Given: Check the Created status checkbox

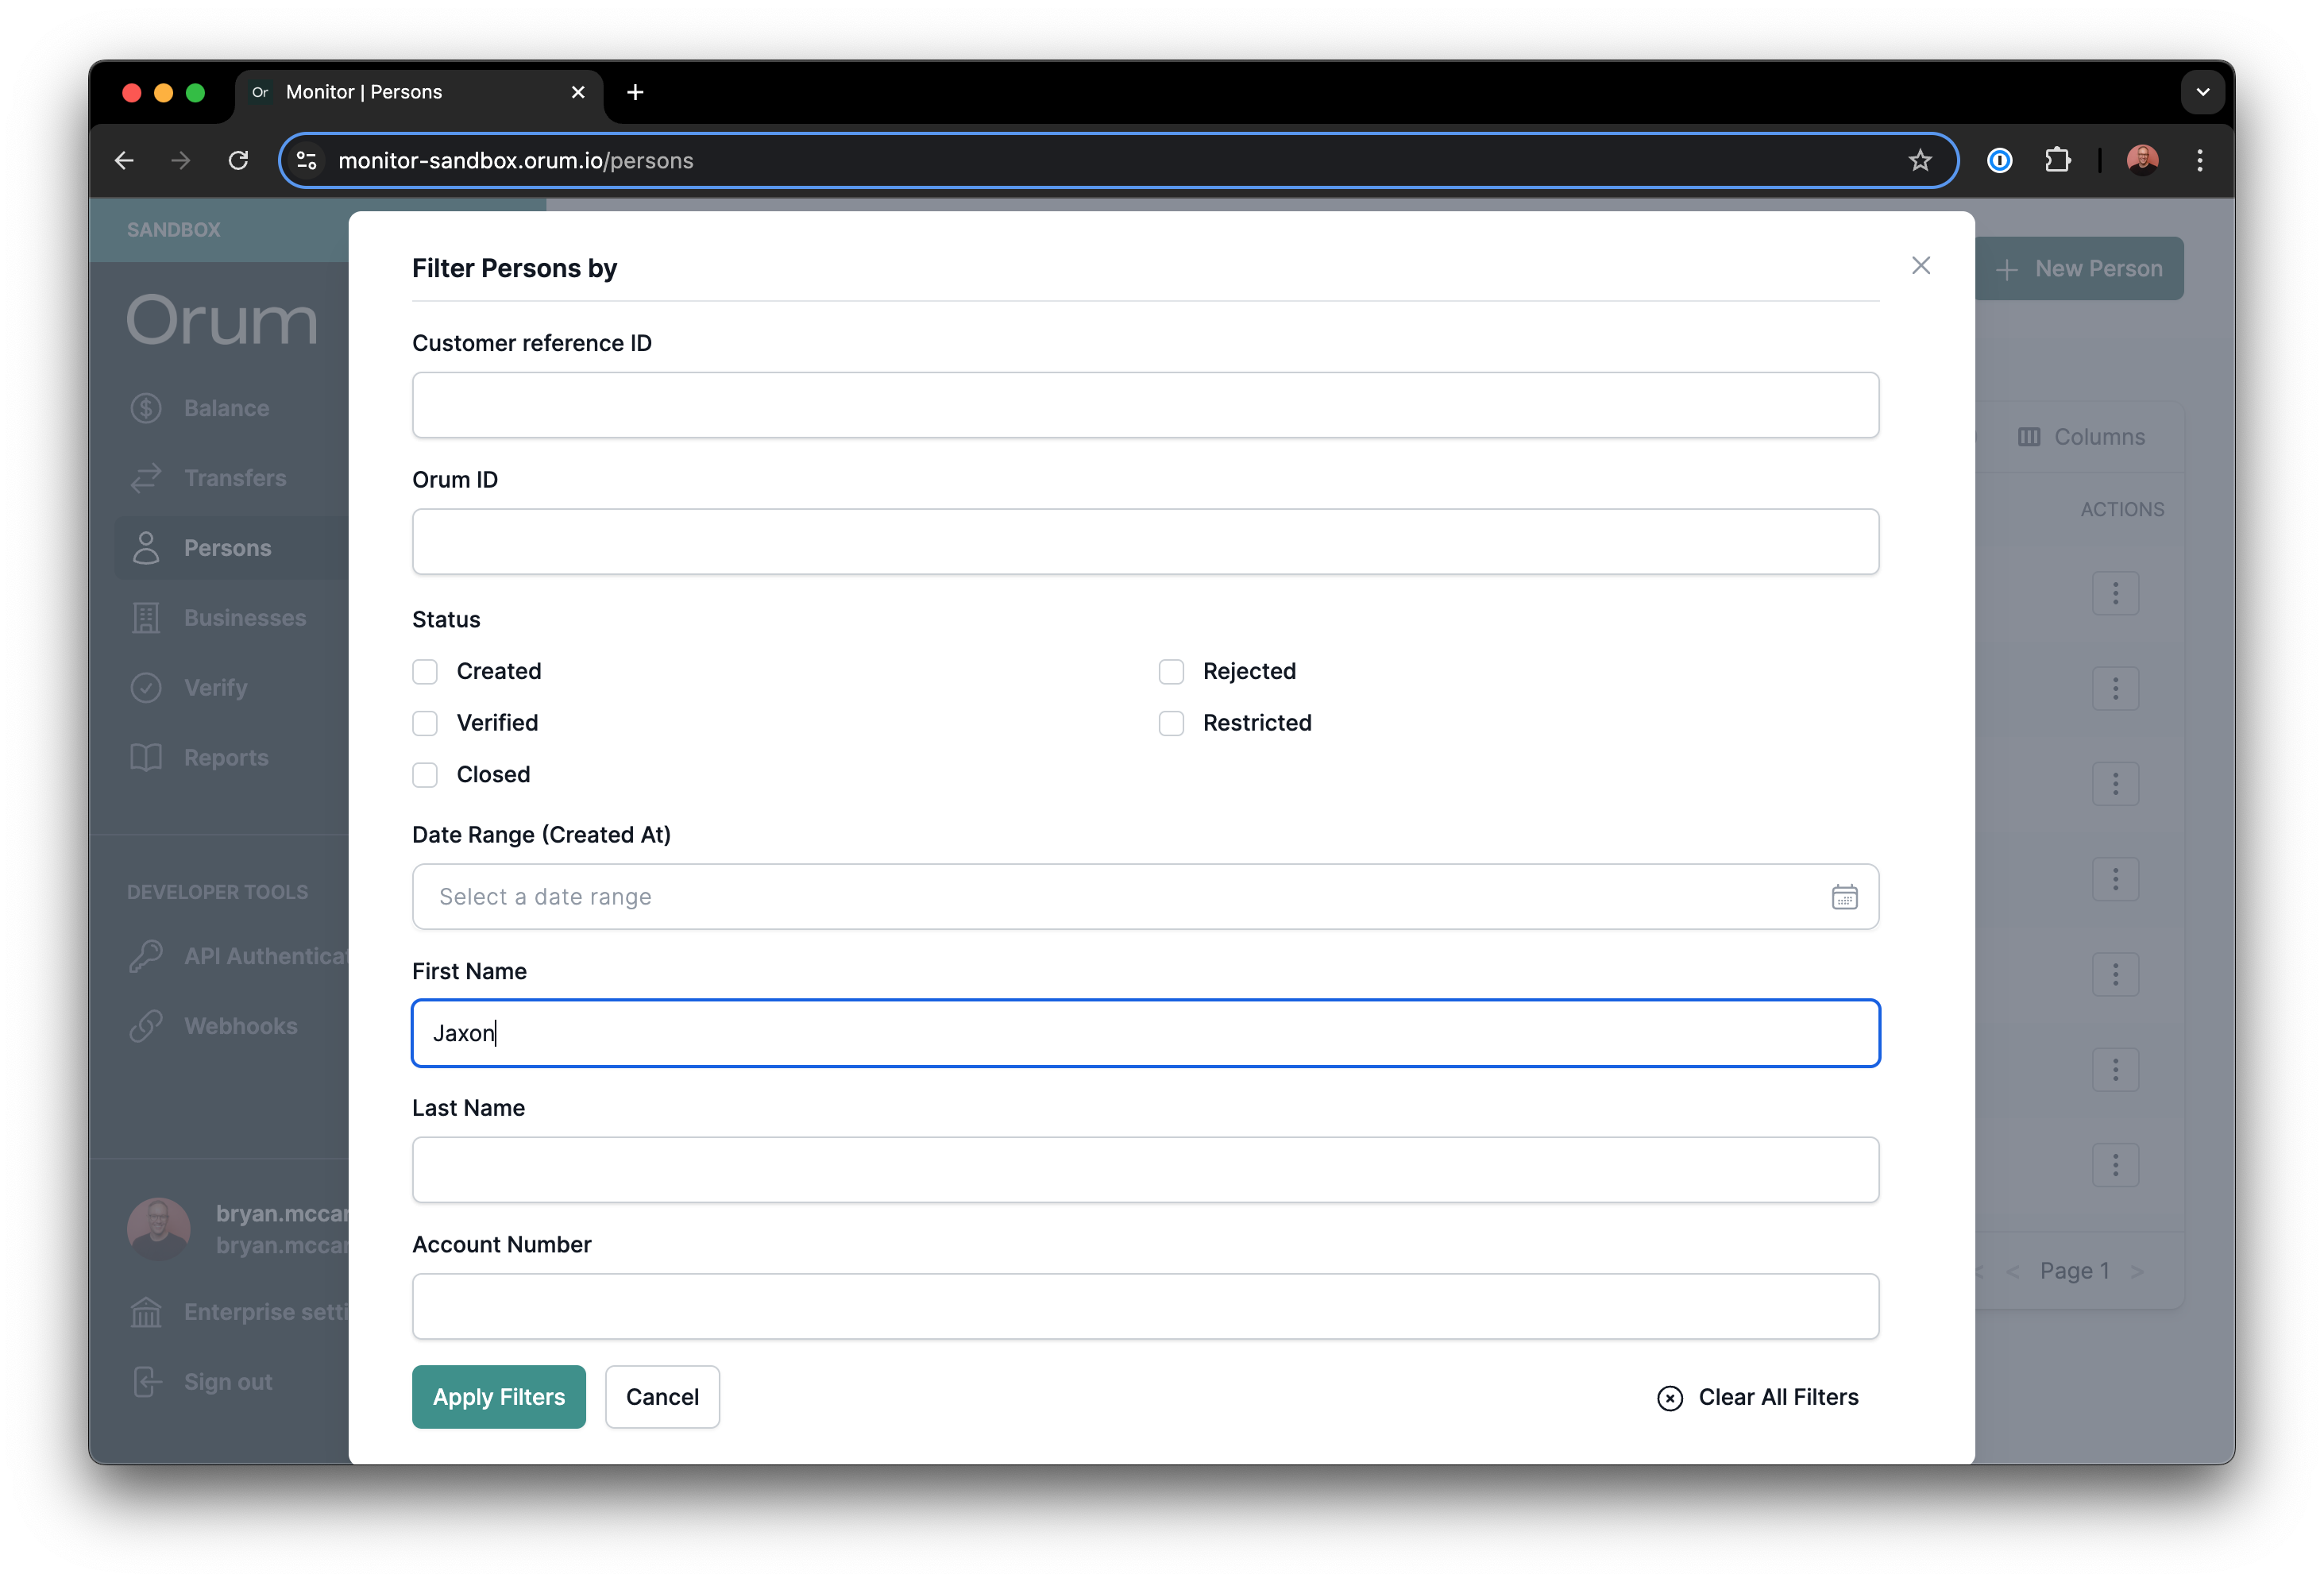Looking at the screenshot, I should coord(425,672).
